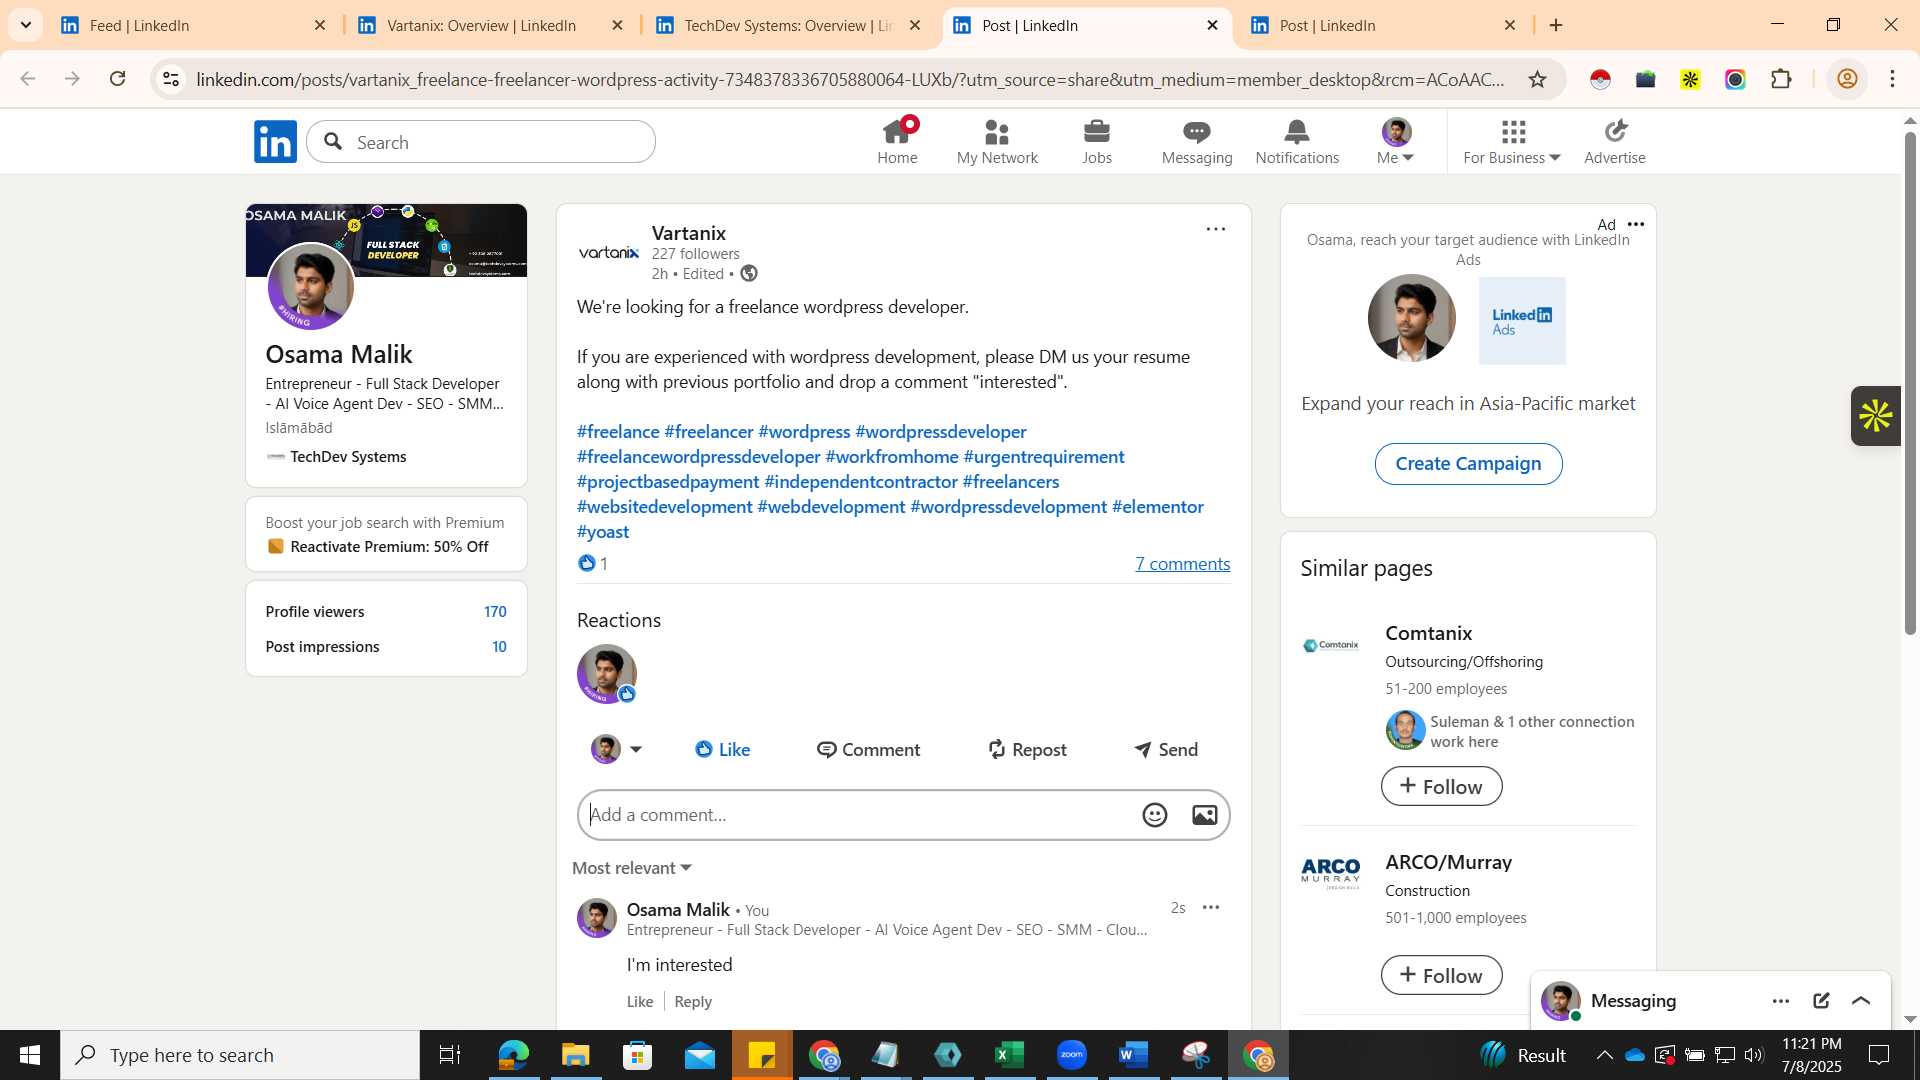Screen dimensions: 1920x1080
Task: Compose new message in Messaging overlay
Action: (x=1821, y=1001)
